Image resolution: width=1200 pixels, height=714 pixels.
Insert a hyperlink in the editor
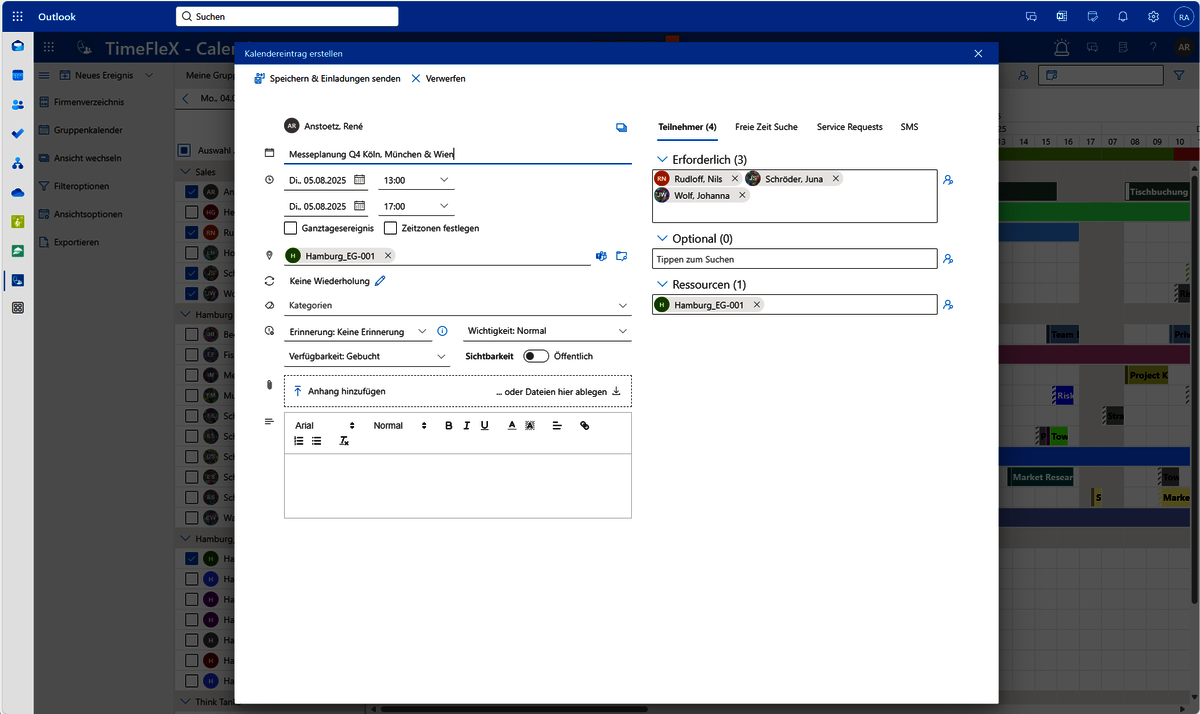coord(585,426)
